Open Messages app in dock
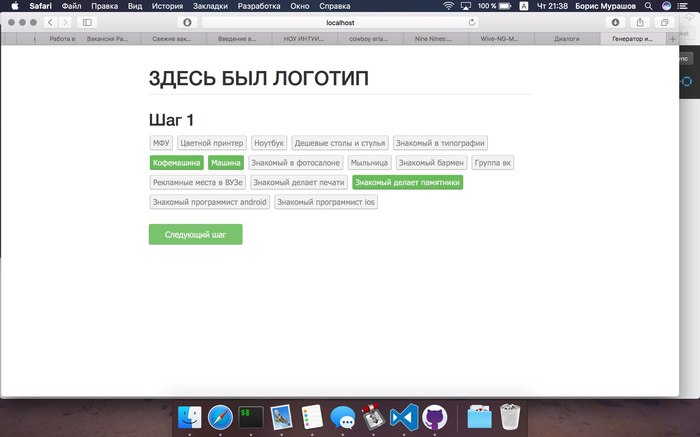The image size is (700, 437). [x=343, y=418]
